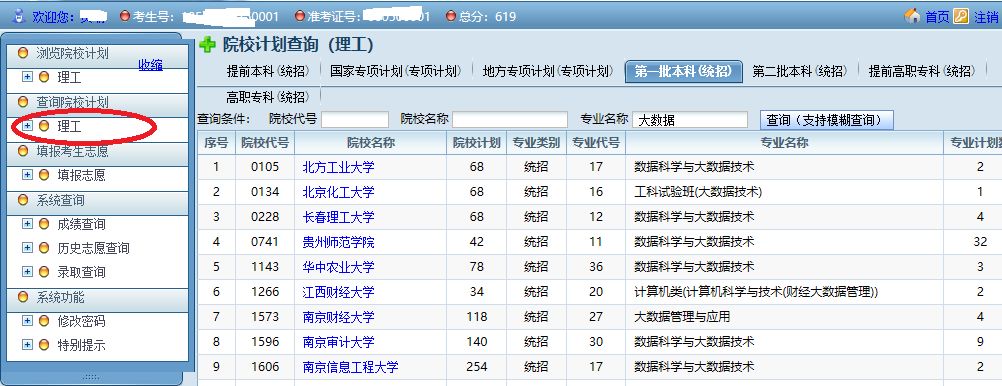Click the orange bullet beside 查询院校计划
1002x386 pixels.
point(23,102)
